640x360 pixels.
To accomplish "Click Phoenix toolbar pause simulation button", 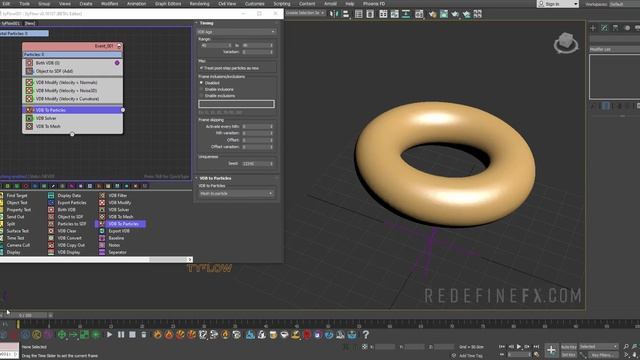I will (121, 335).
